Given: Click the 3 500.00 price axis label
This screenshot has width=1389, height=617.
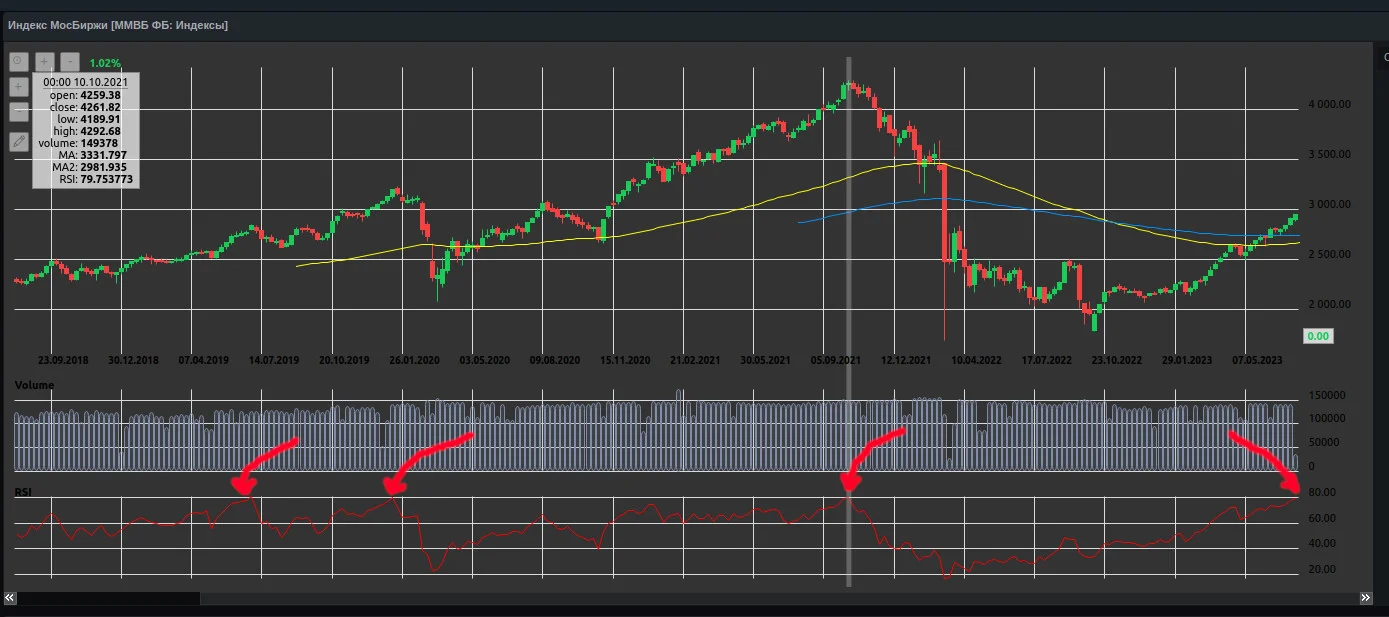Looking at the screenshot, I should (1330, 154).
